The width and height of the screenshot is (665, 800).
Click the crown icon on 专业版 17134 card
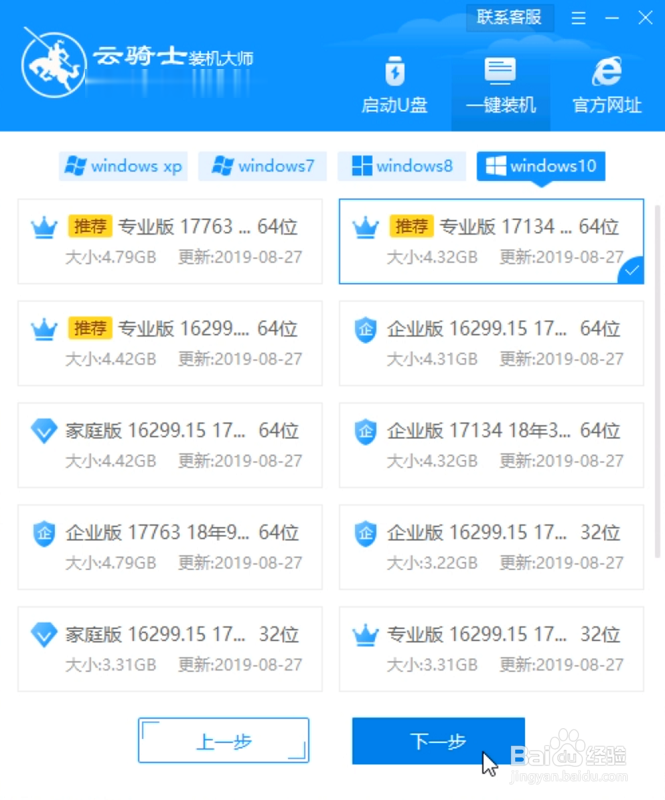(365, 227)
